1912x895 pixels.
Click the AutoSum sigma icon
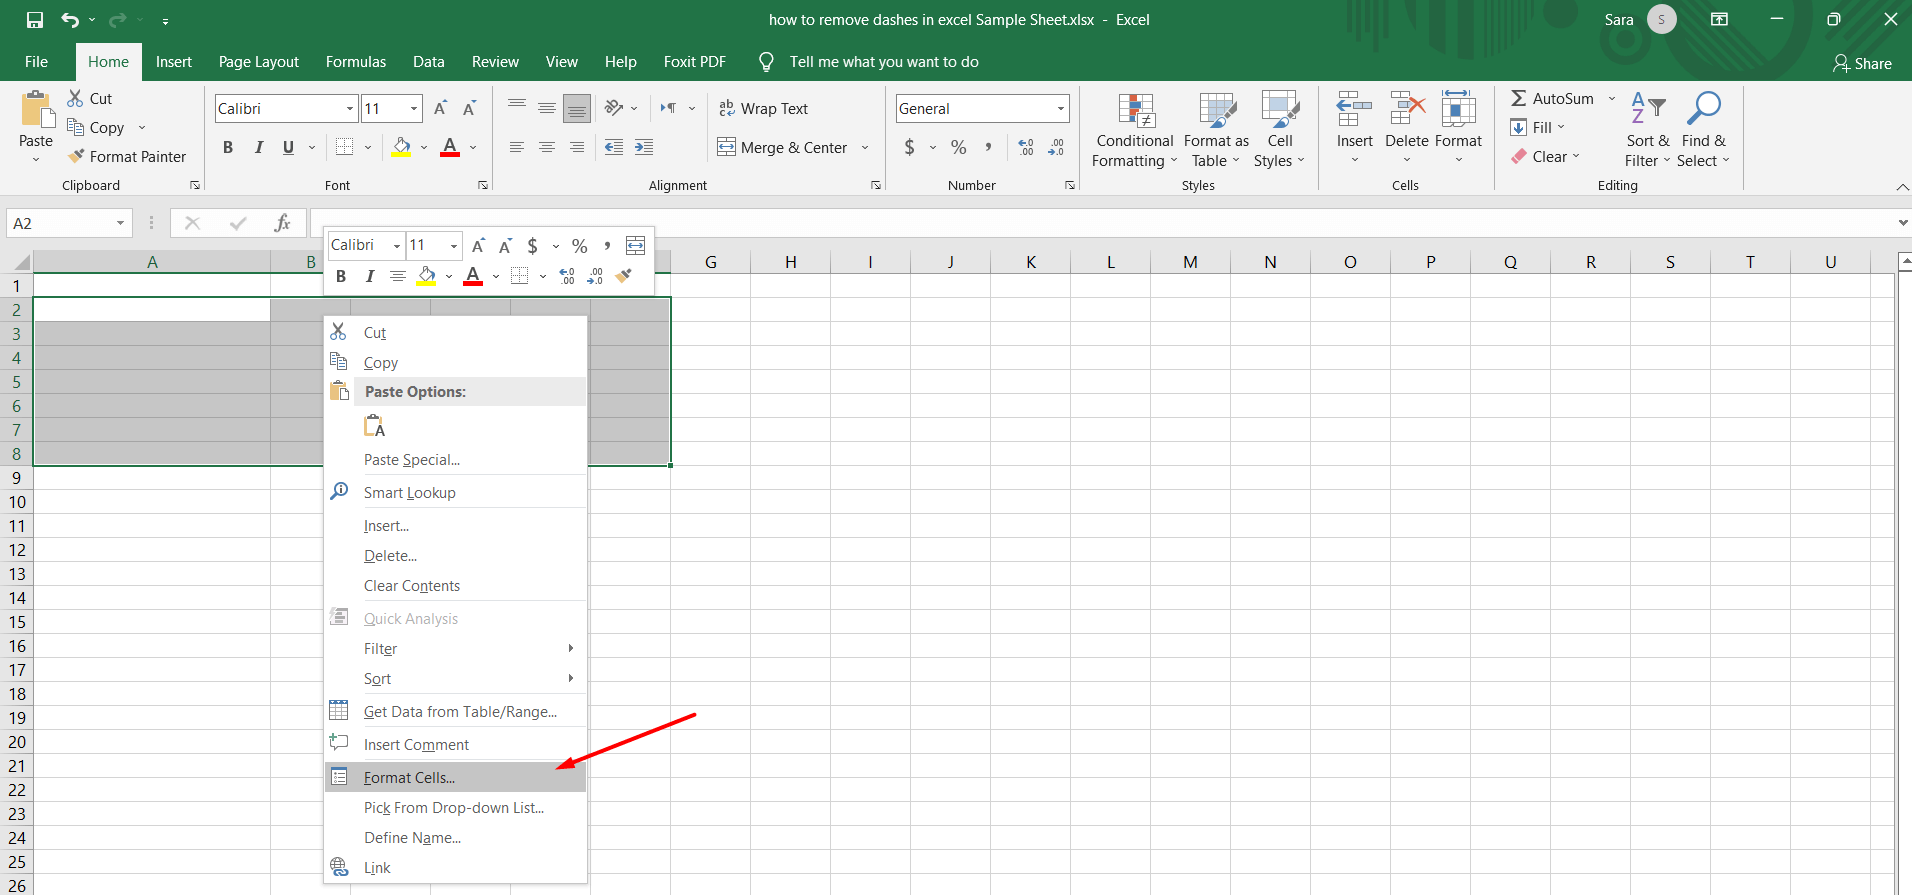[1518, 98]
